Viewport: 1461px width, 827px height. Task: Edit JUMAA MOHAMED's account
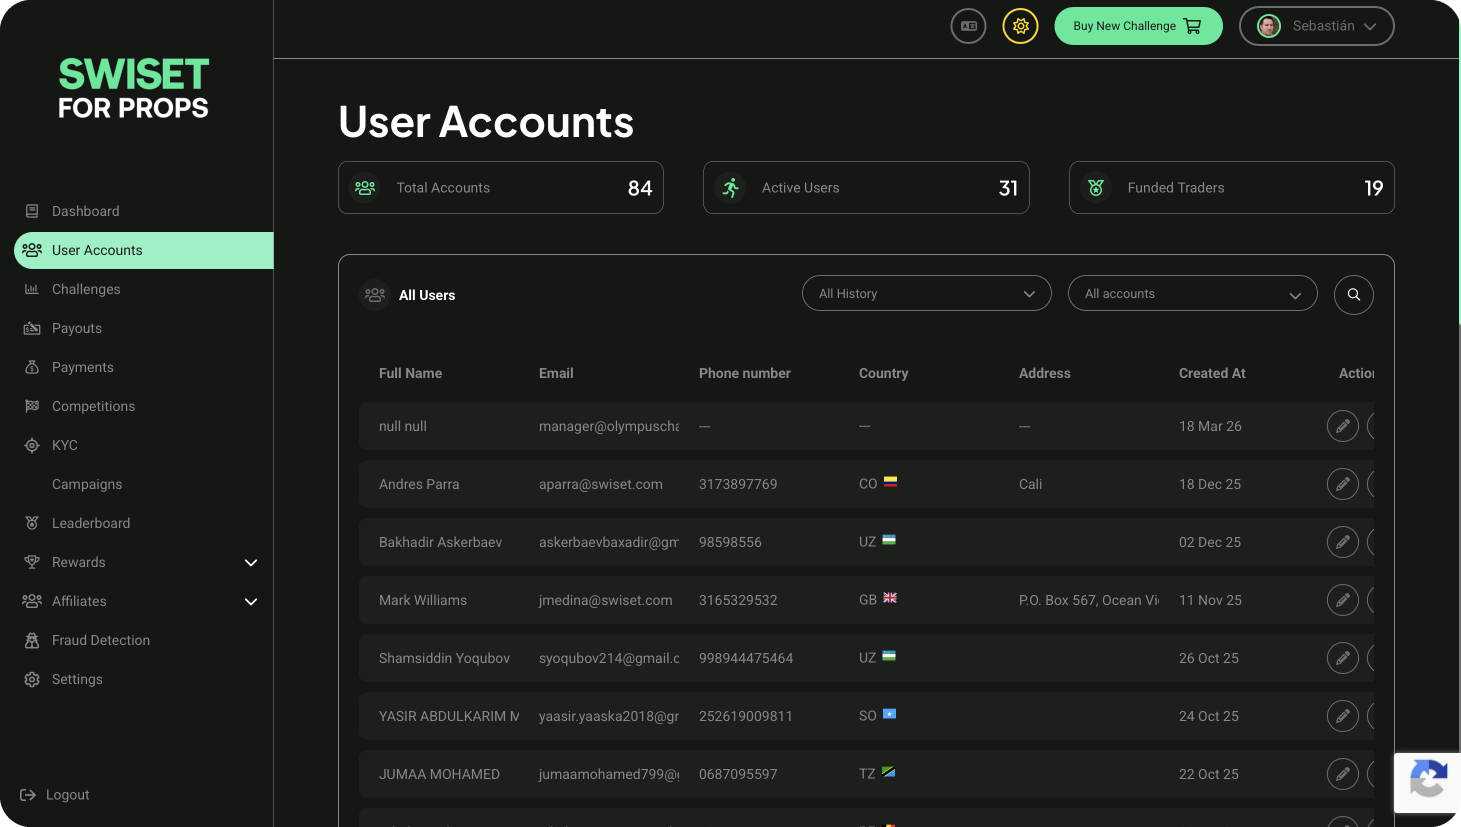[x=1343, y=774]
